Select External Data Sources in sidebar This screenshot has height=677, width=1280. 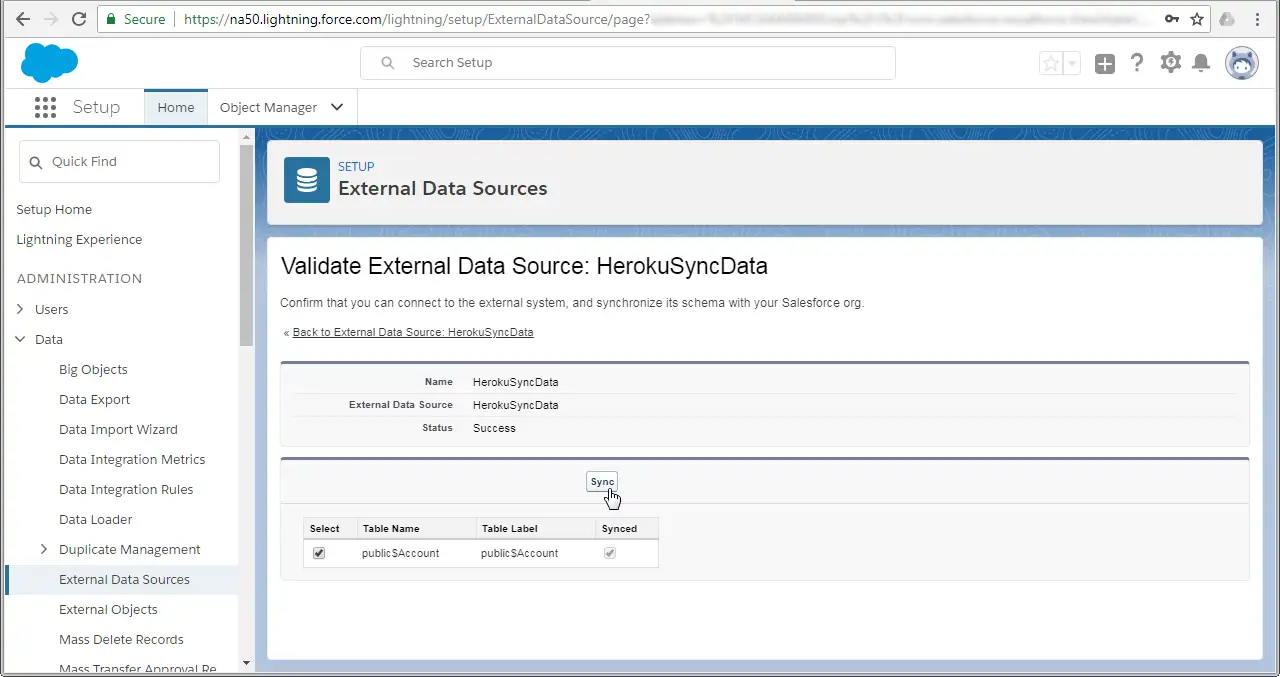click(x=124, y=579)
